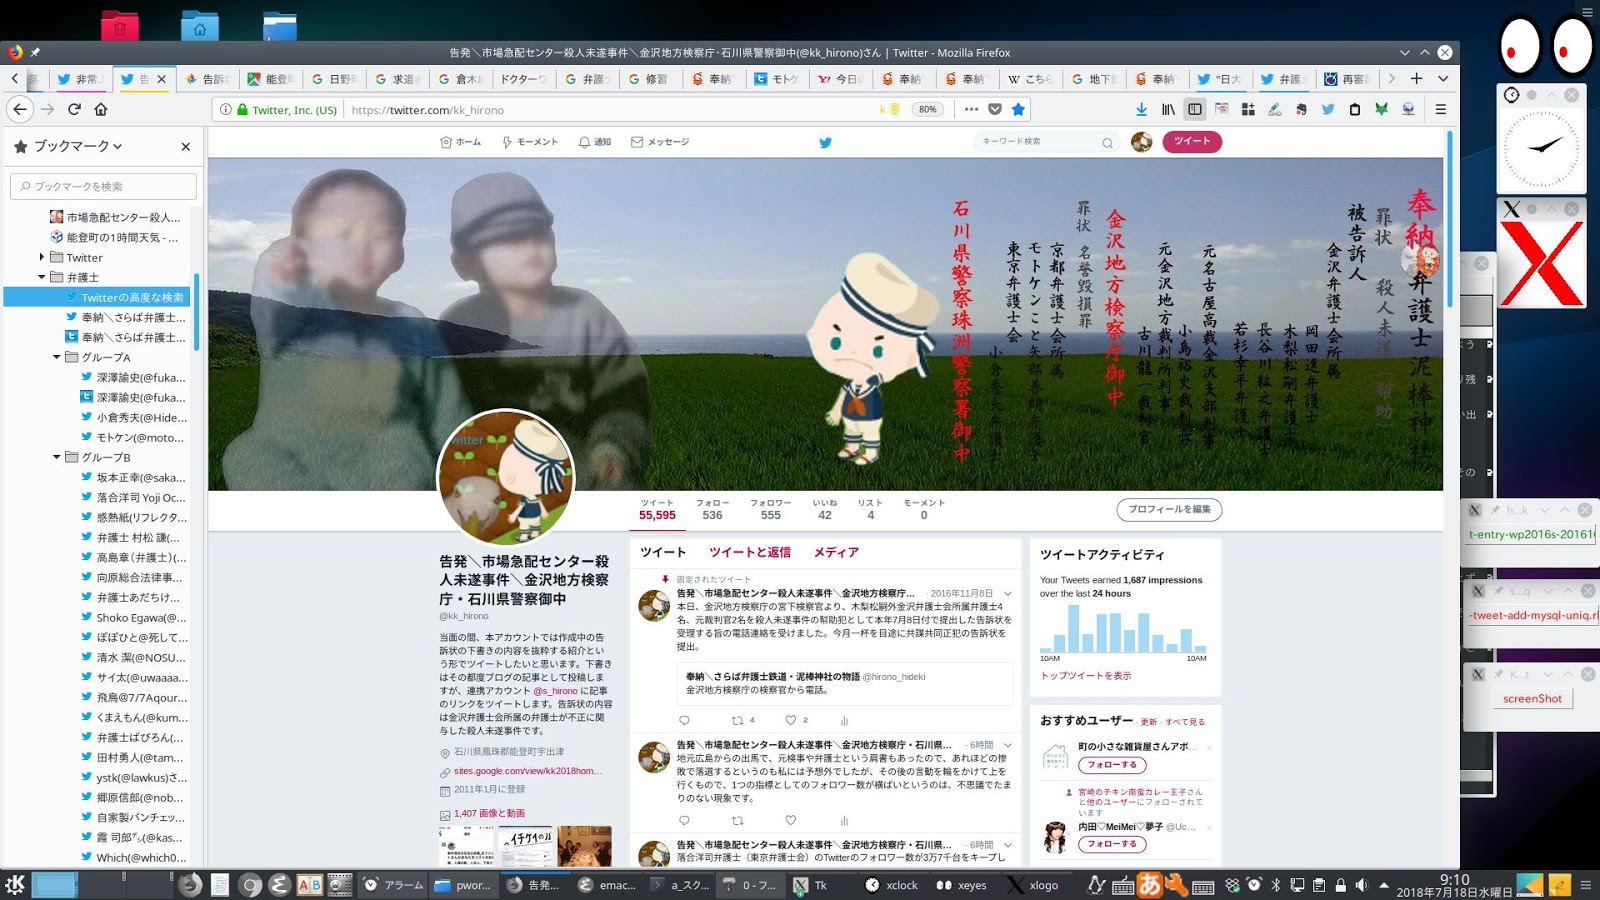The image size is (1600, 900).
Task: Switch to the xclock taskbar entry
Action: 892,885
